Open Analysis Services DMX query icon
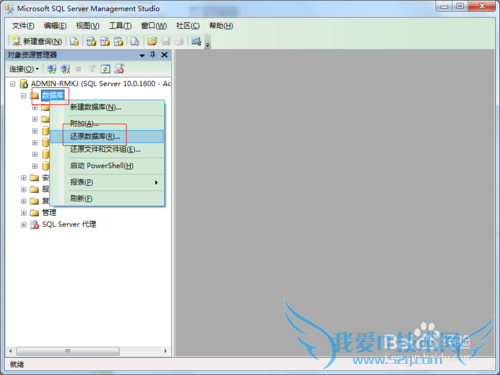The width and height of the screenshot is (500, 375). (x=105, y=41)
